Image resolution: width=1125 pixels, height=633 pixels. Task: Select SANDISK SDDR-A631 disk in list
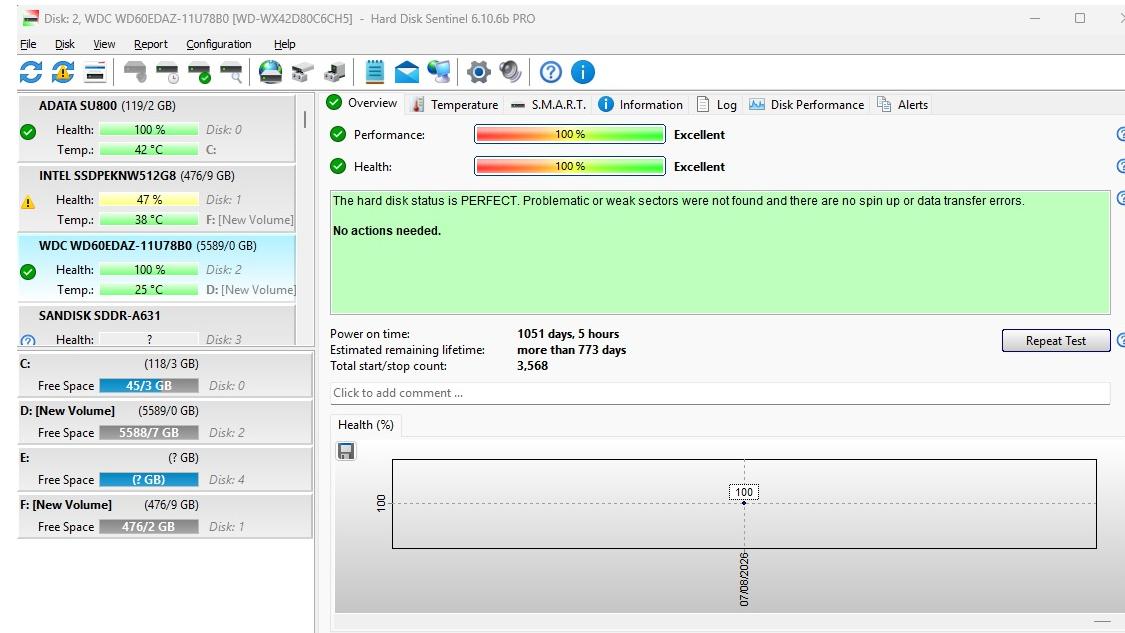pos(156,326)
